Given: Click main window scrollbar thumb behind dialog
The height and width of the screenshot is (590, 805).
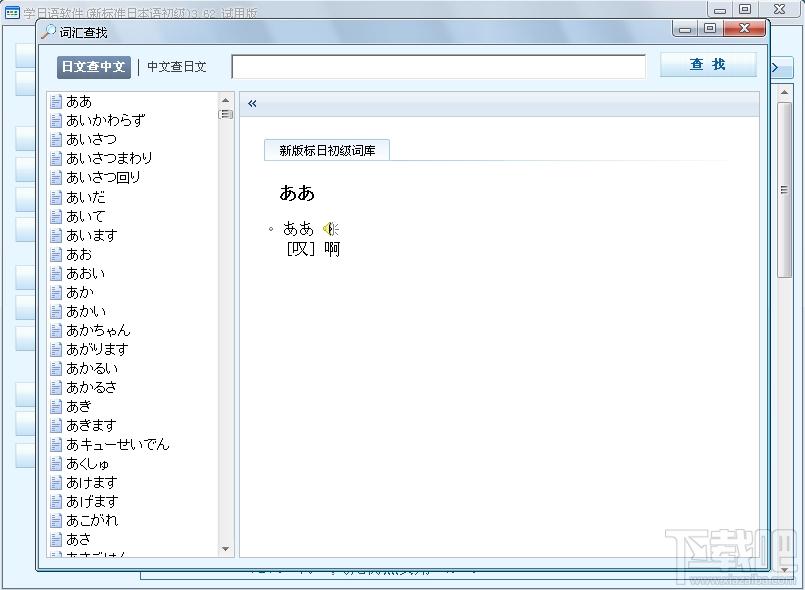Looking at the screenshot, I should pos(784,190).
